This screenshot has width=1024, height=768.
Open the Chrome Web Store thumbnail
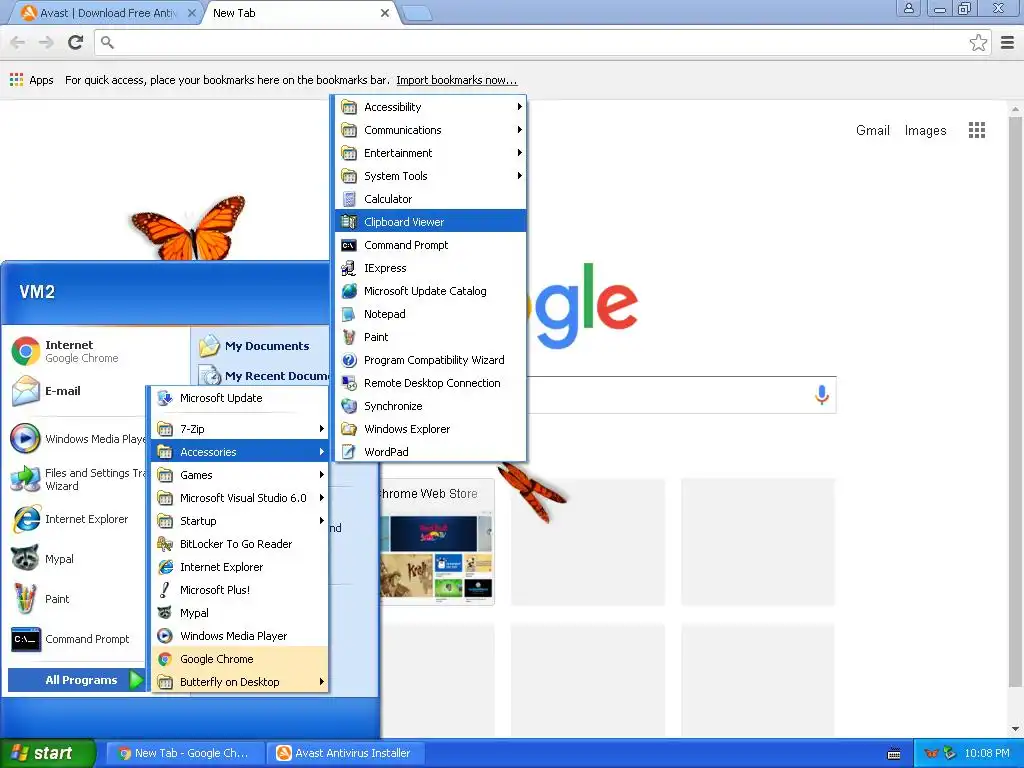(x=437, y=542)
